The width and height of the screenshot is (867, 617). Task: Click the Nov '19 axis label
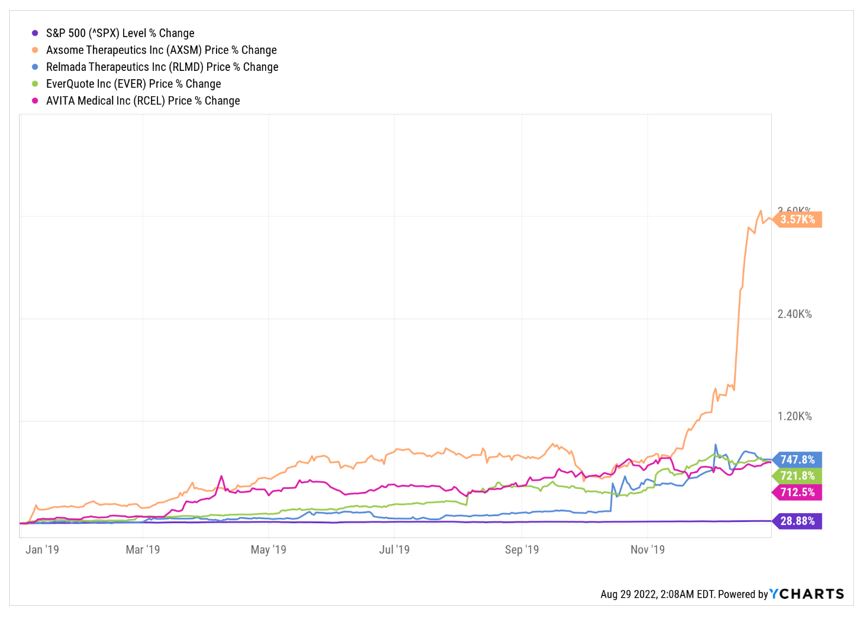tap(648, 549)
